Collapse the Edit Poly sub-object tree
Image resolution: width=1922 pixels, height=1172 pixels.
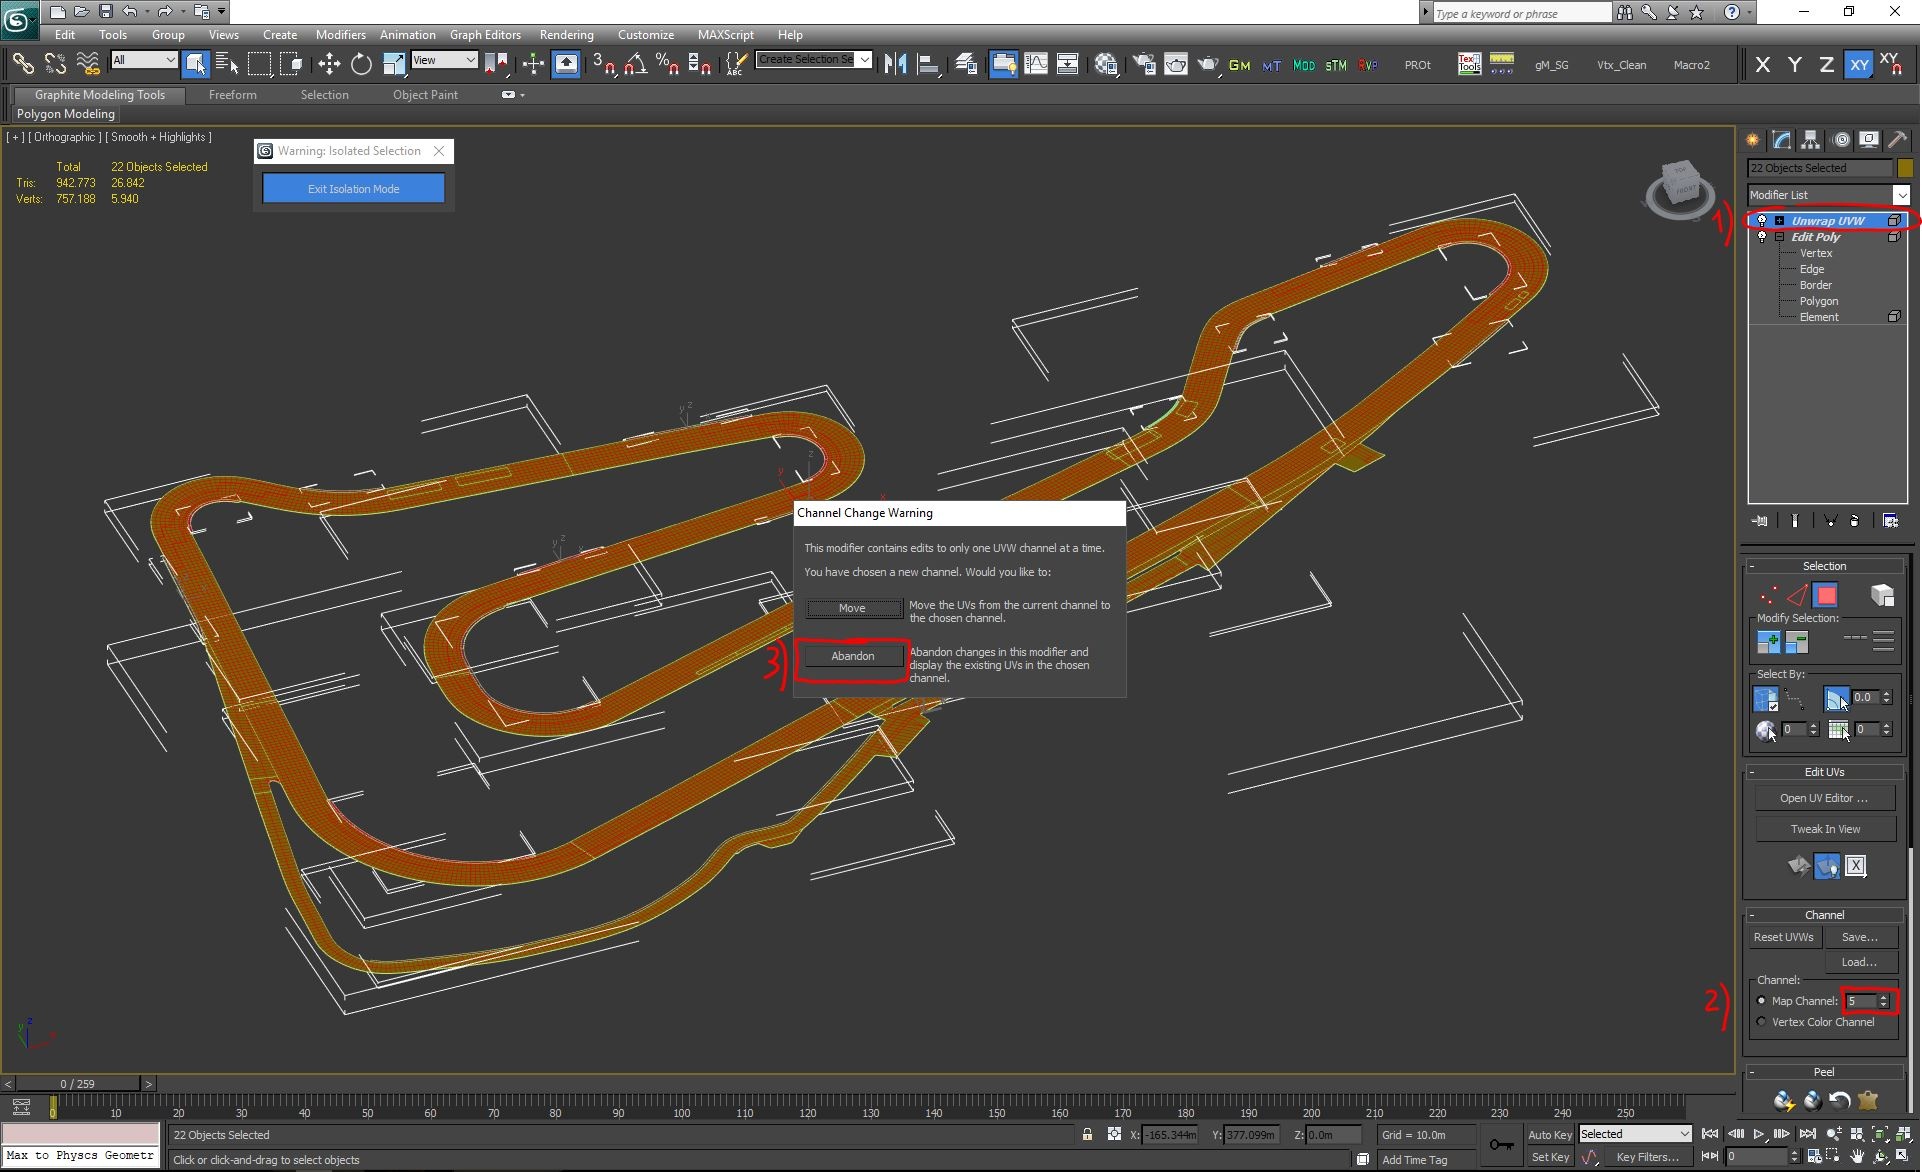coord(1780,237)
